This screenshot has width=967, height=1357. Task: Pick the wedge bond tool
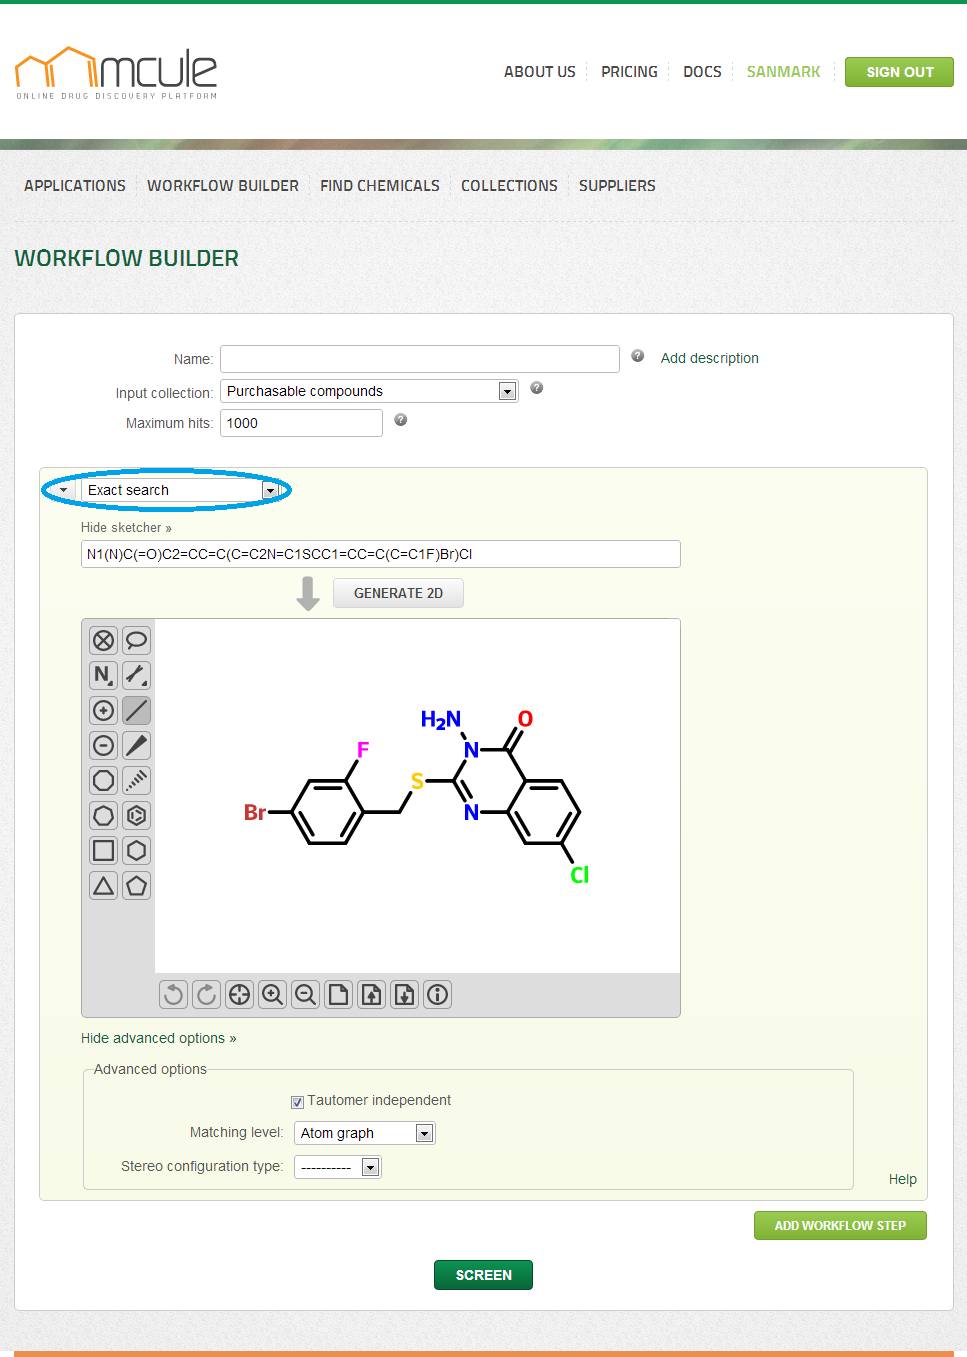pyautogui.click(x=137, y=746)
